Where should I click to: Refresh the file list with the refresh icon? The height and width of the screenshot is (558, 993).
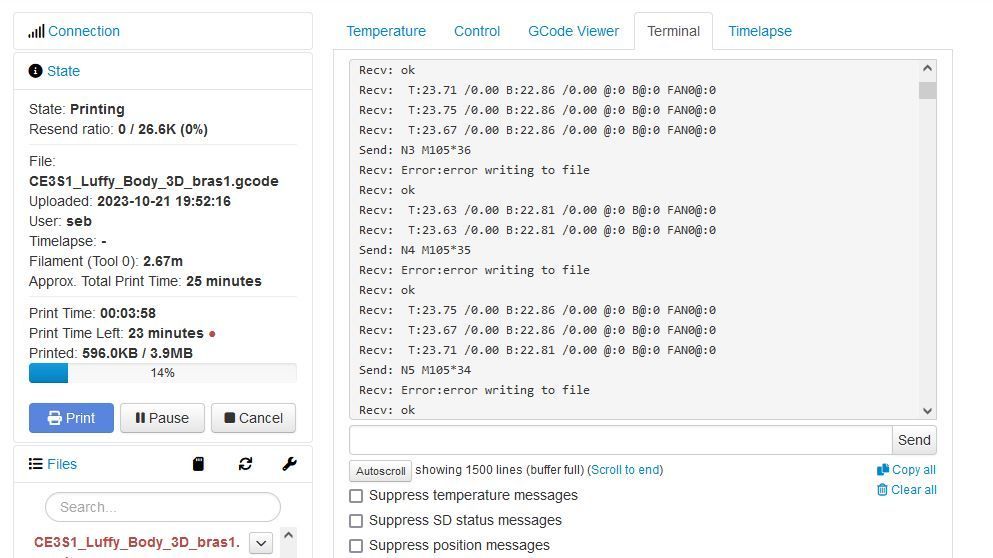245,464
